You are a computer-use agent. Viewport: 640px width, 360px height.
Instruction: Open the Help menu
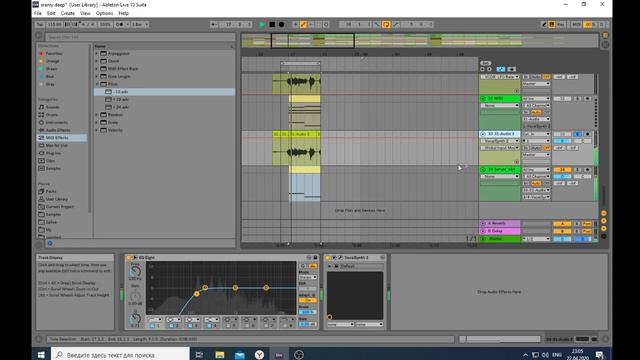(x=123, y=13)
